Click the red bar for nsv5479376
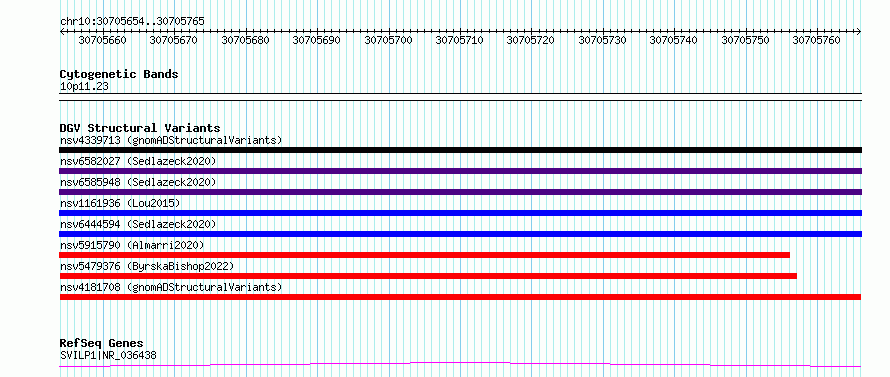The image size is (890, 377). pyautogui.click(x=428, y=276)
